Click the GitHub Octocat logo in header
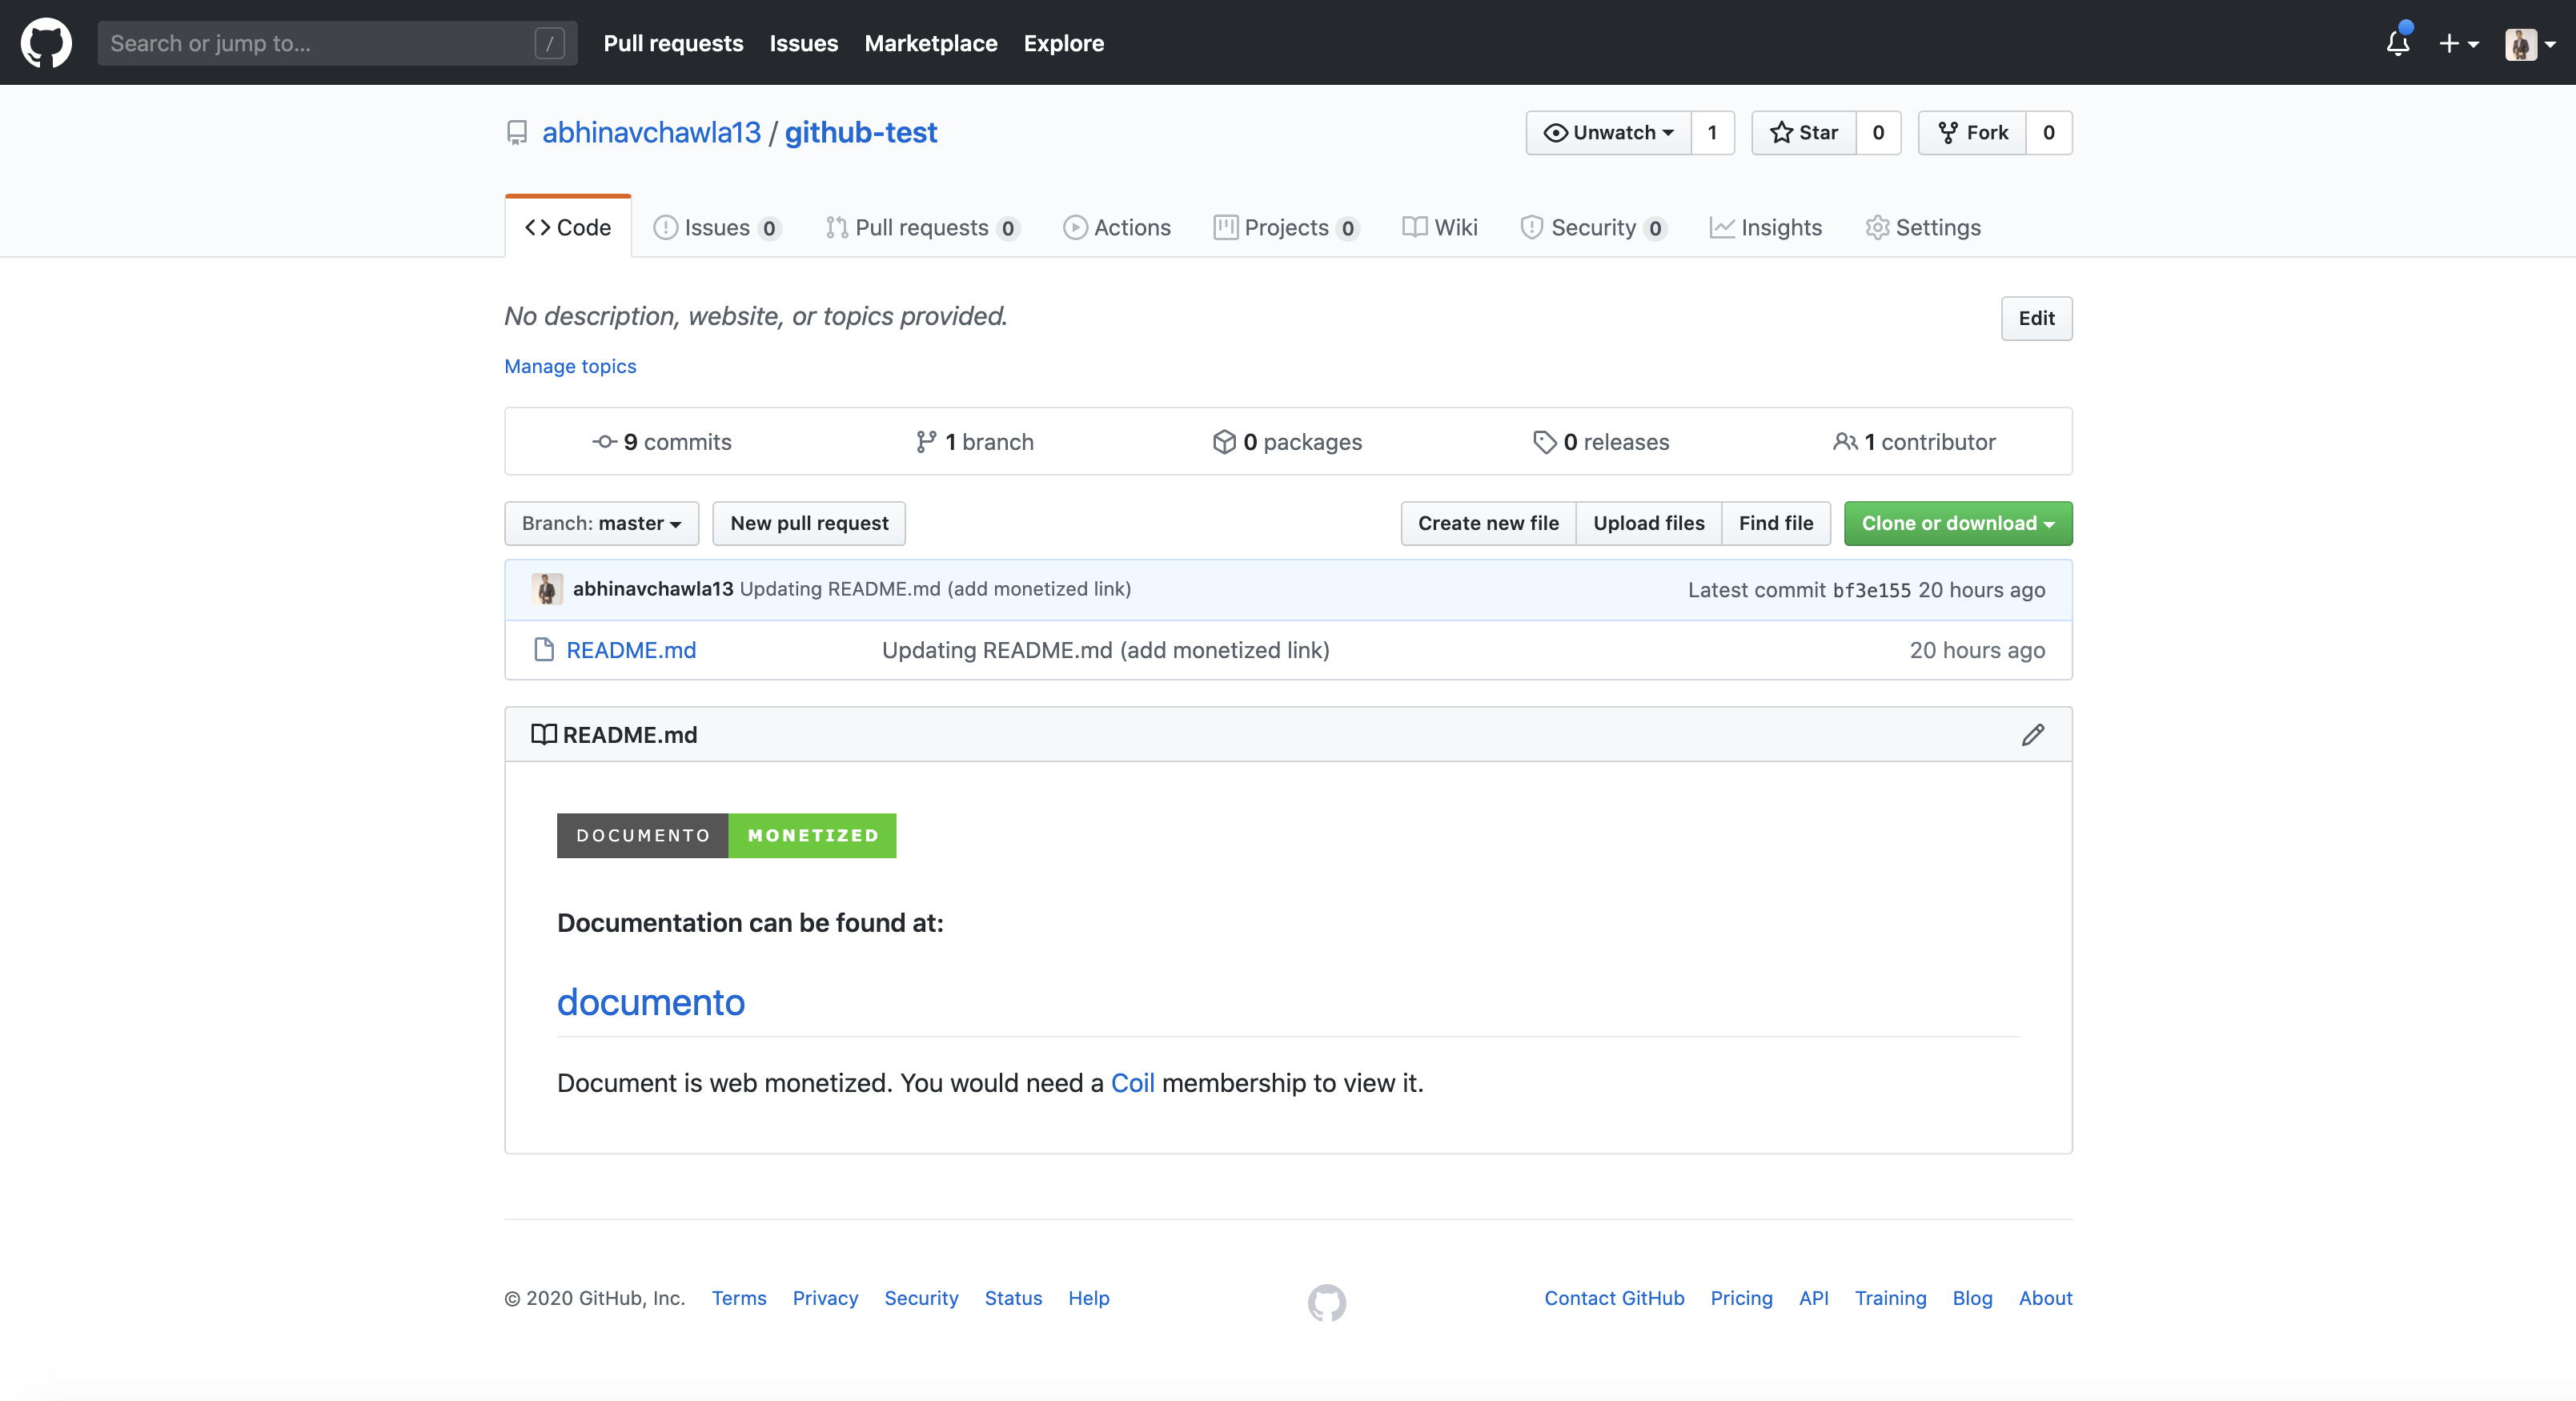Image resolution: width=2576 pixels, height=1401 pixels. [x=46, y=43]
